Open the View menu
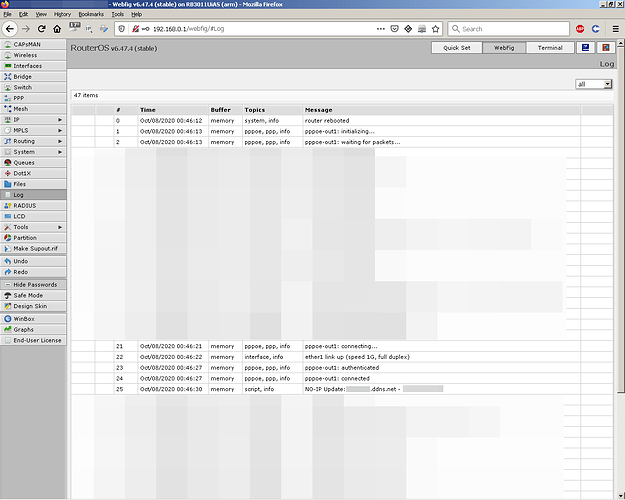 click(x=41, y=14)
